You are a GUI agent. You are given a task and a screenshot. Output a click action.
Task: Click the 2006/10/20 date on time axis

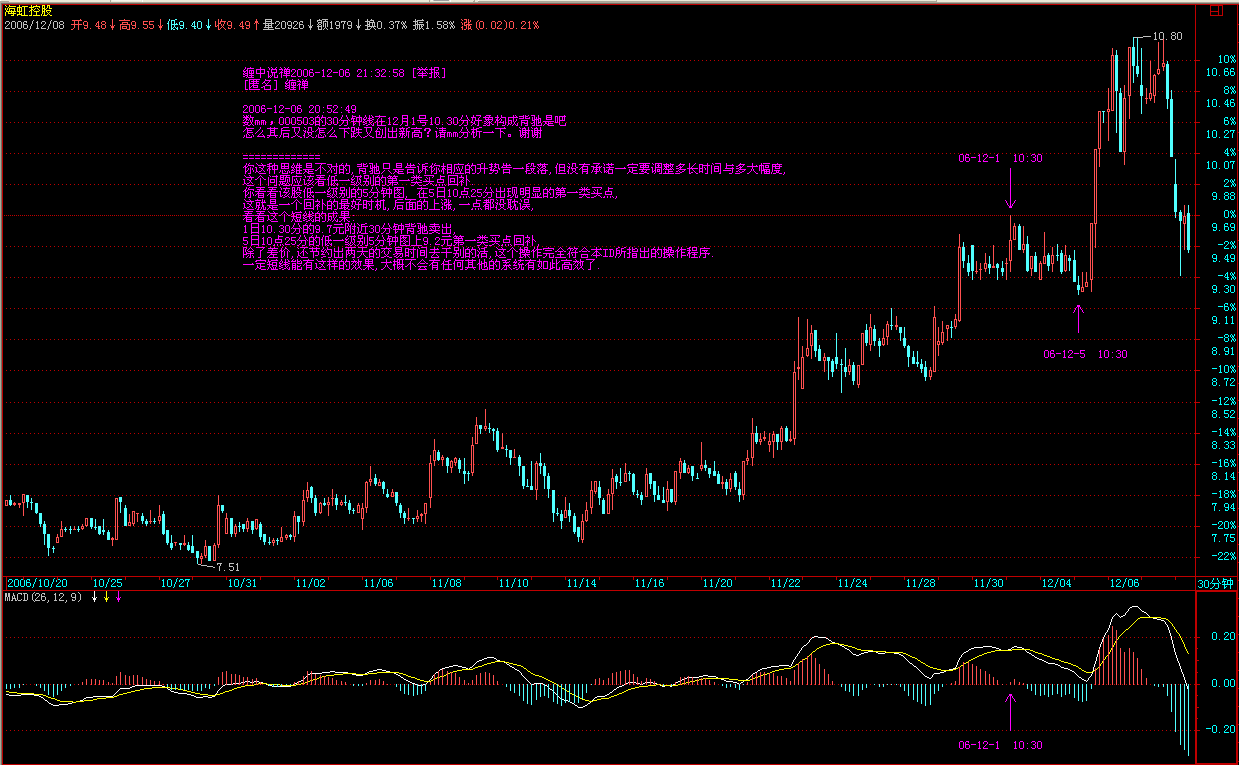37,583
